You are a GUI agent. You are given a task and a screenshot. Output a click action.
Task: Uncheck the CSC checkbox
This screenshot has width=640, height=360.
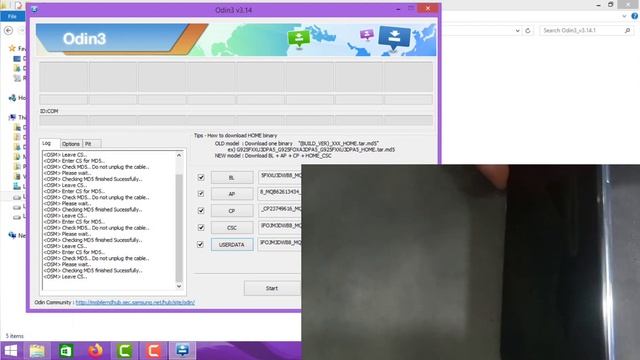click(x=201, y=227)
